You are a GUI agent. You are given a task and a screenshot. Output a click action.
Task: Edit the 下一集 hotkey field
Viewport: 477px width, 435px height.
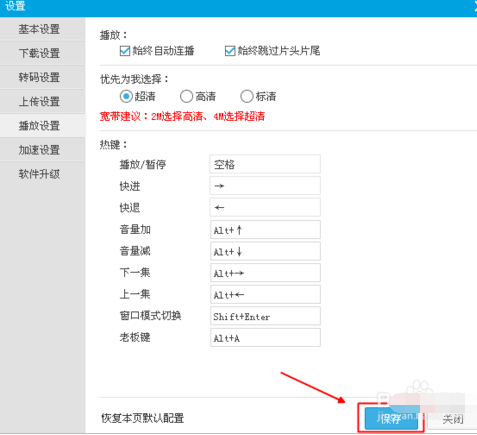[265, 273]
